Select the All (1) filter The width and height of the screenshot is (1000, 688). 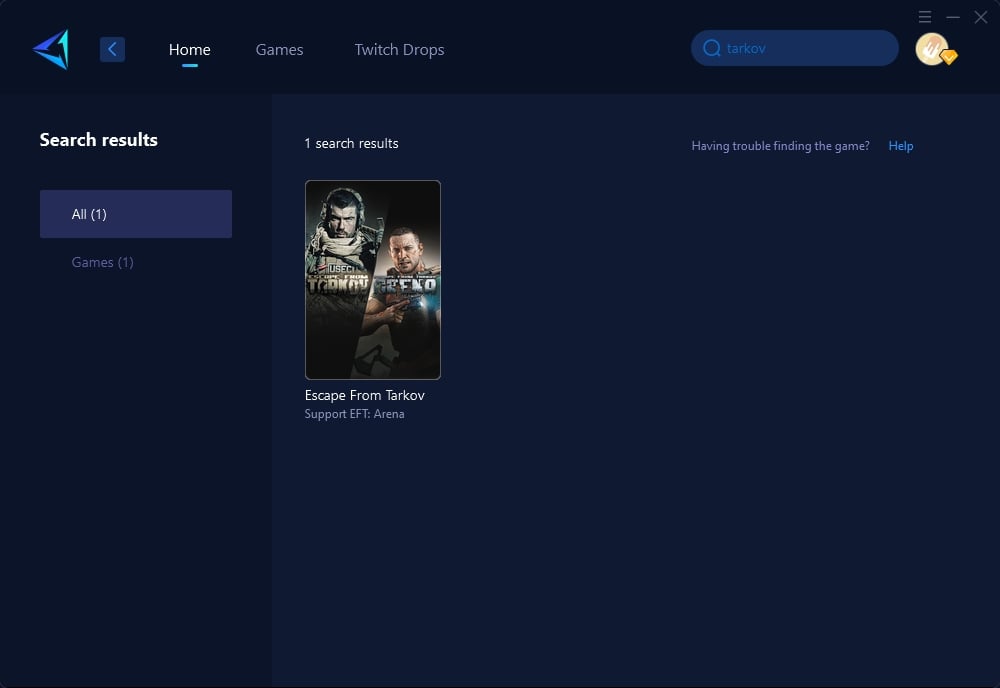[136, 214]
